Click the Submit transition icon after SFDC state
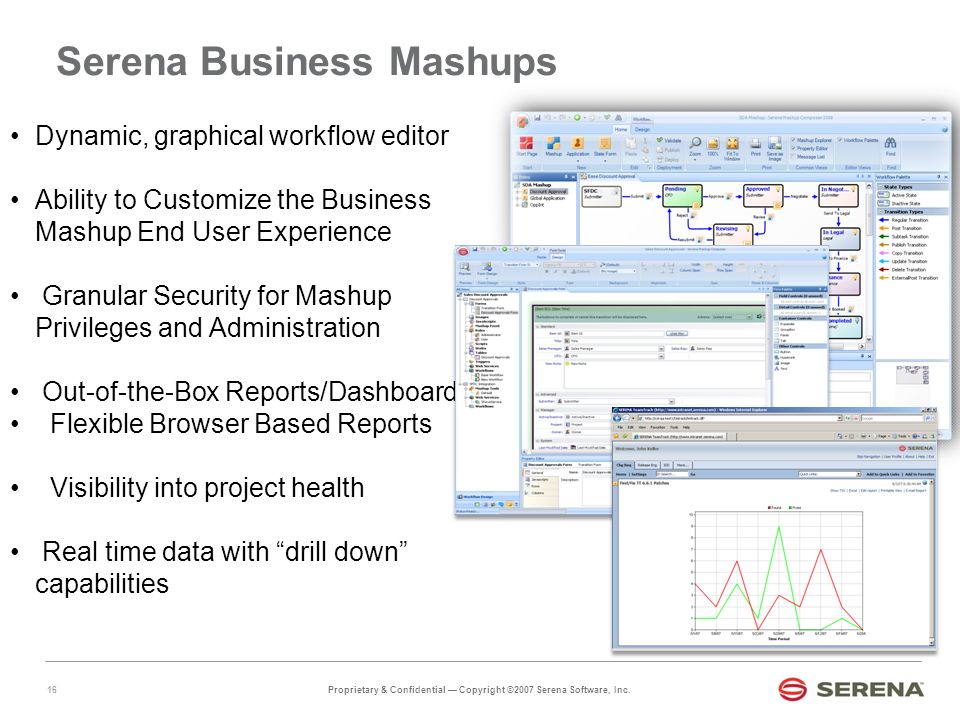This screenshot has height=720, width=960. [649, 196]
